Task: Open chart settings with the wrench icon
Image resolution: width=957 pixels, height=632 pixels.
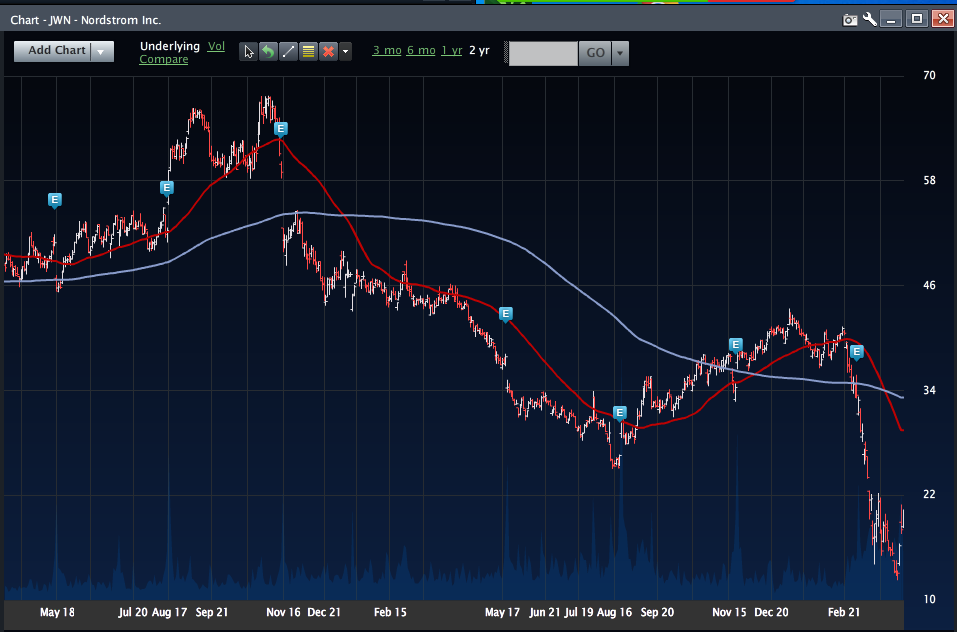Action: click(870, 19)
